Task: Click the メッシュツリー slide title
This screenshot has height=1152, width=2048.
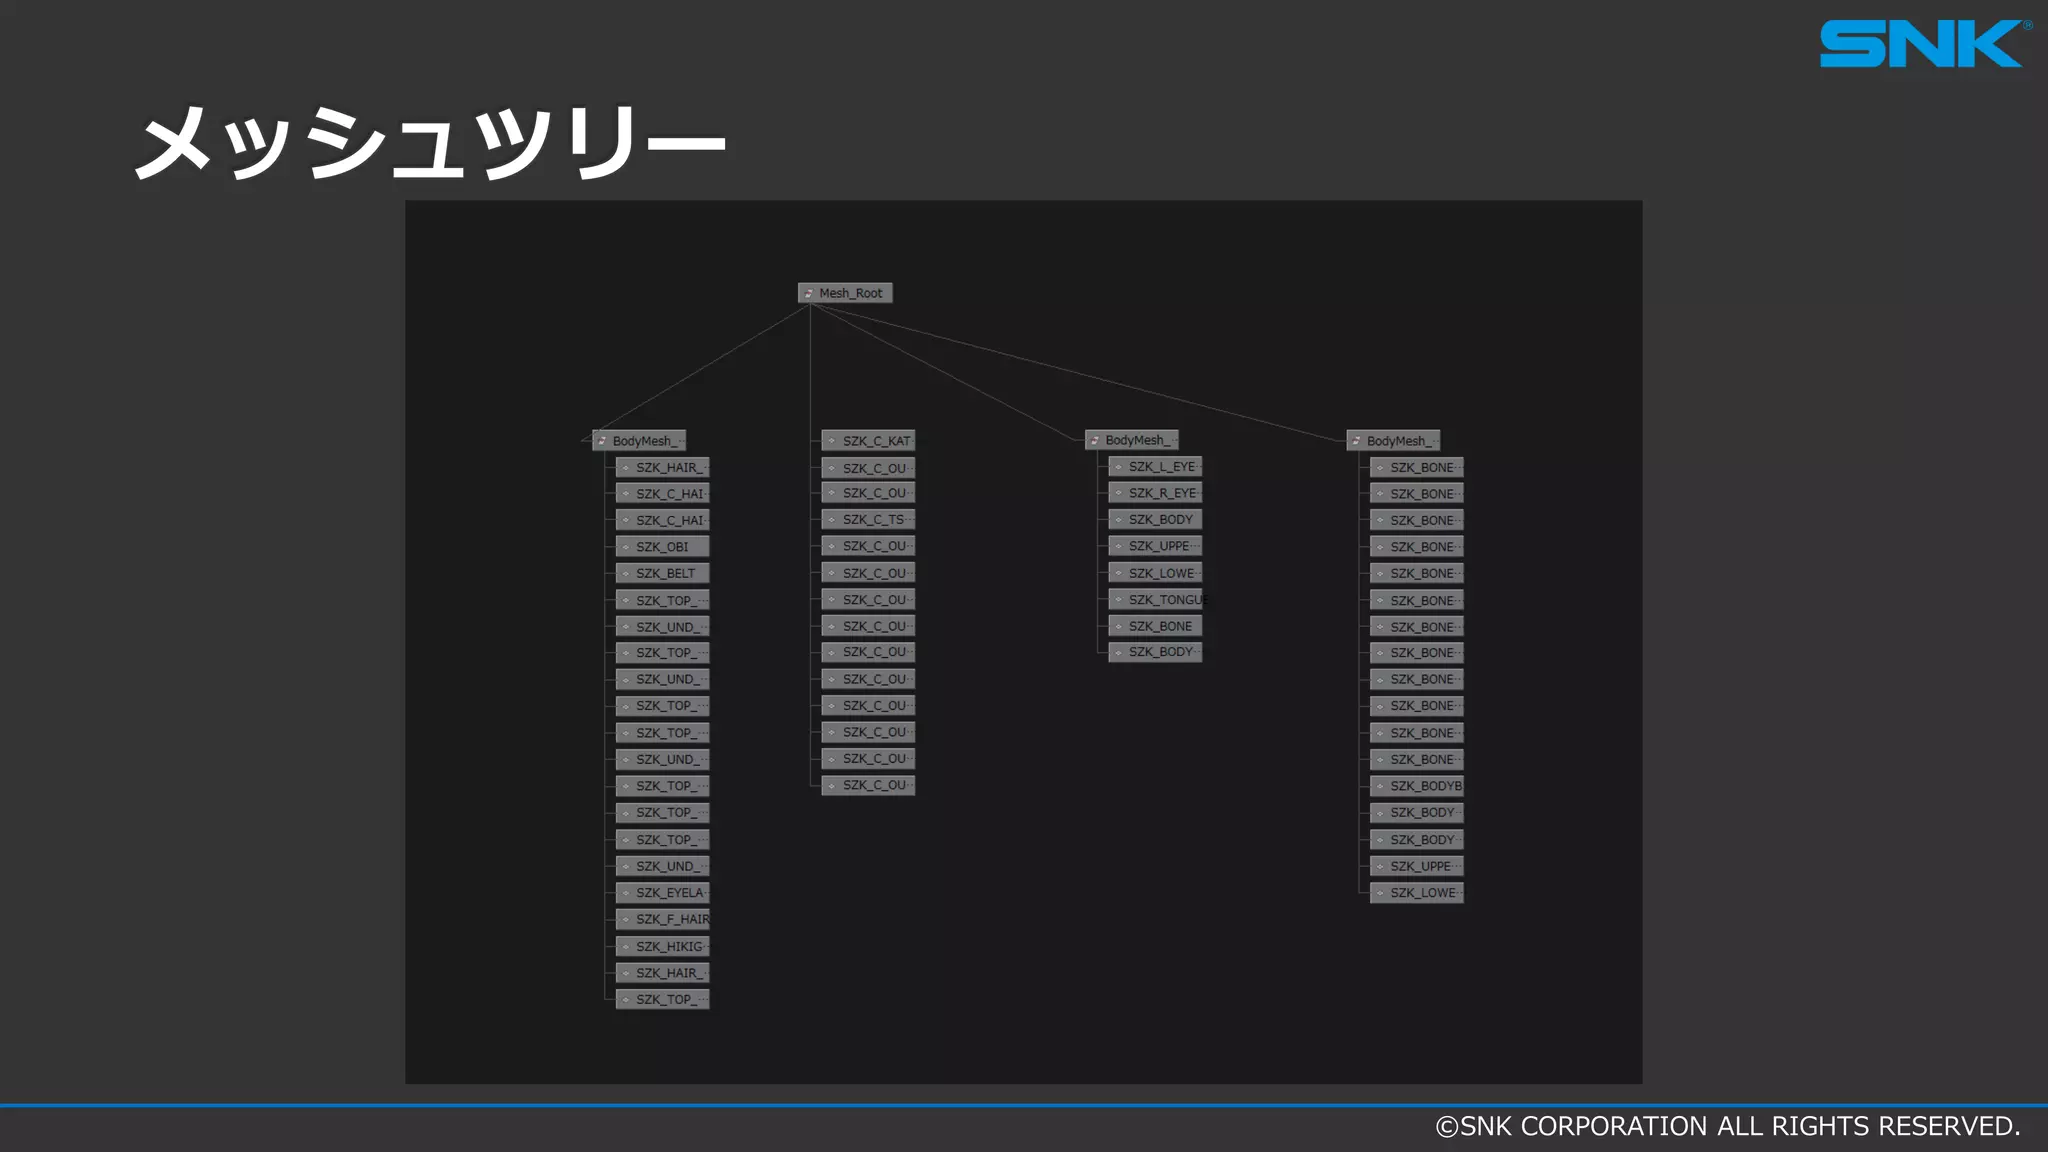Action: tap(430, 142)
